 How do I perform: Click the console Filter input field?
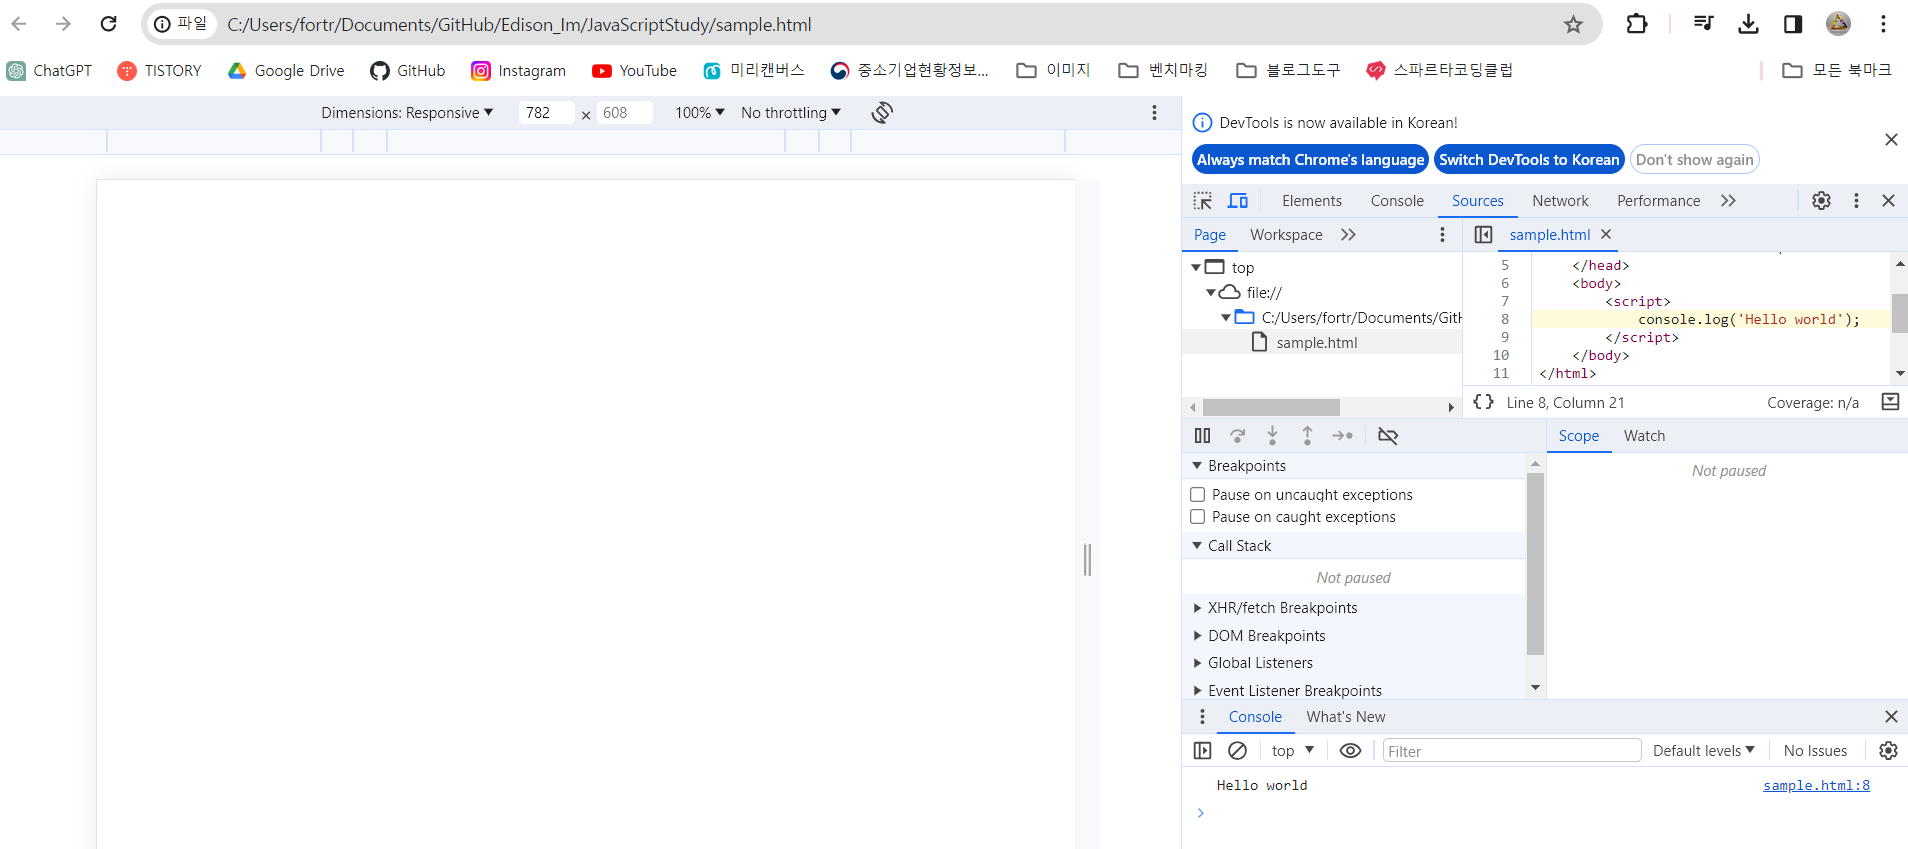coord(1511,750)
